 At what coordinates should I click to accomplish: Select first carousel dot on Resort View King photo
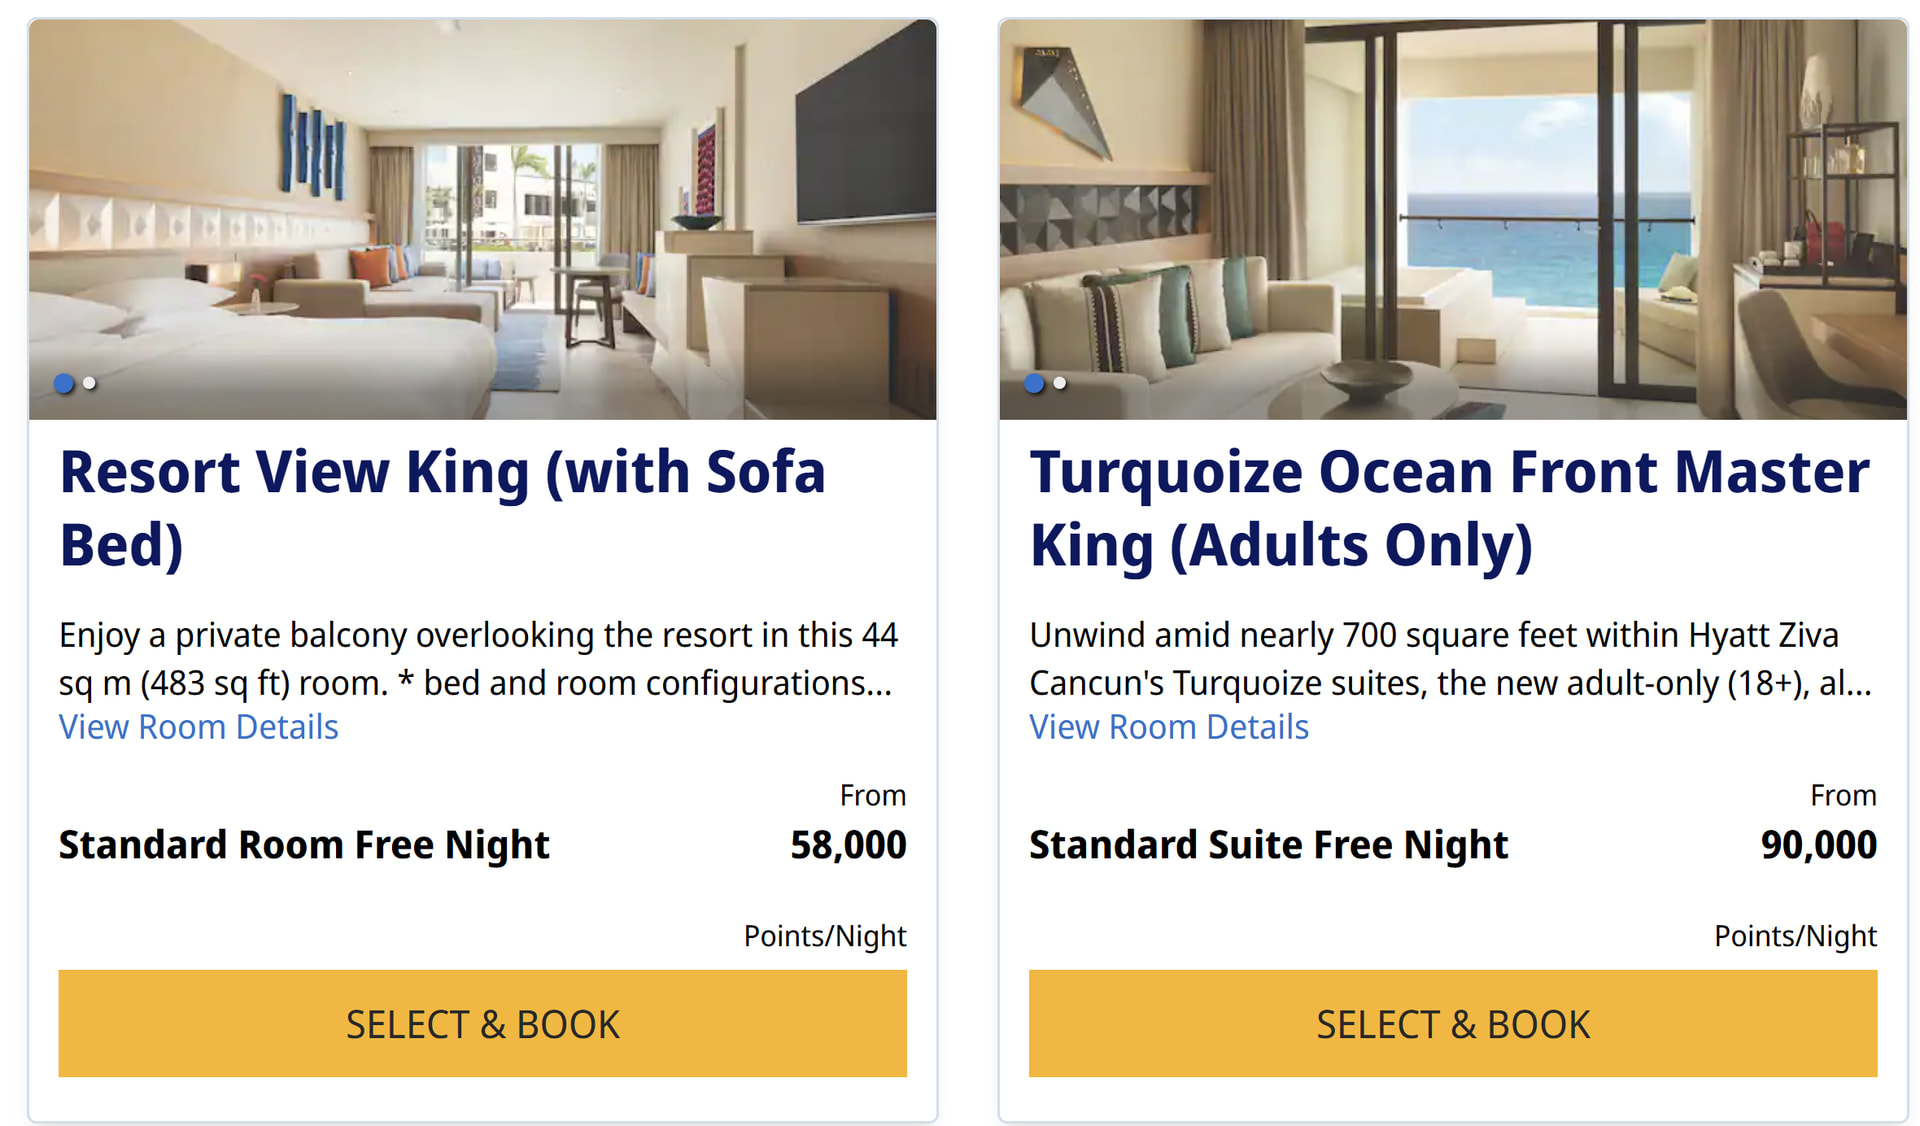coord(64,383)
